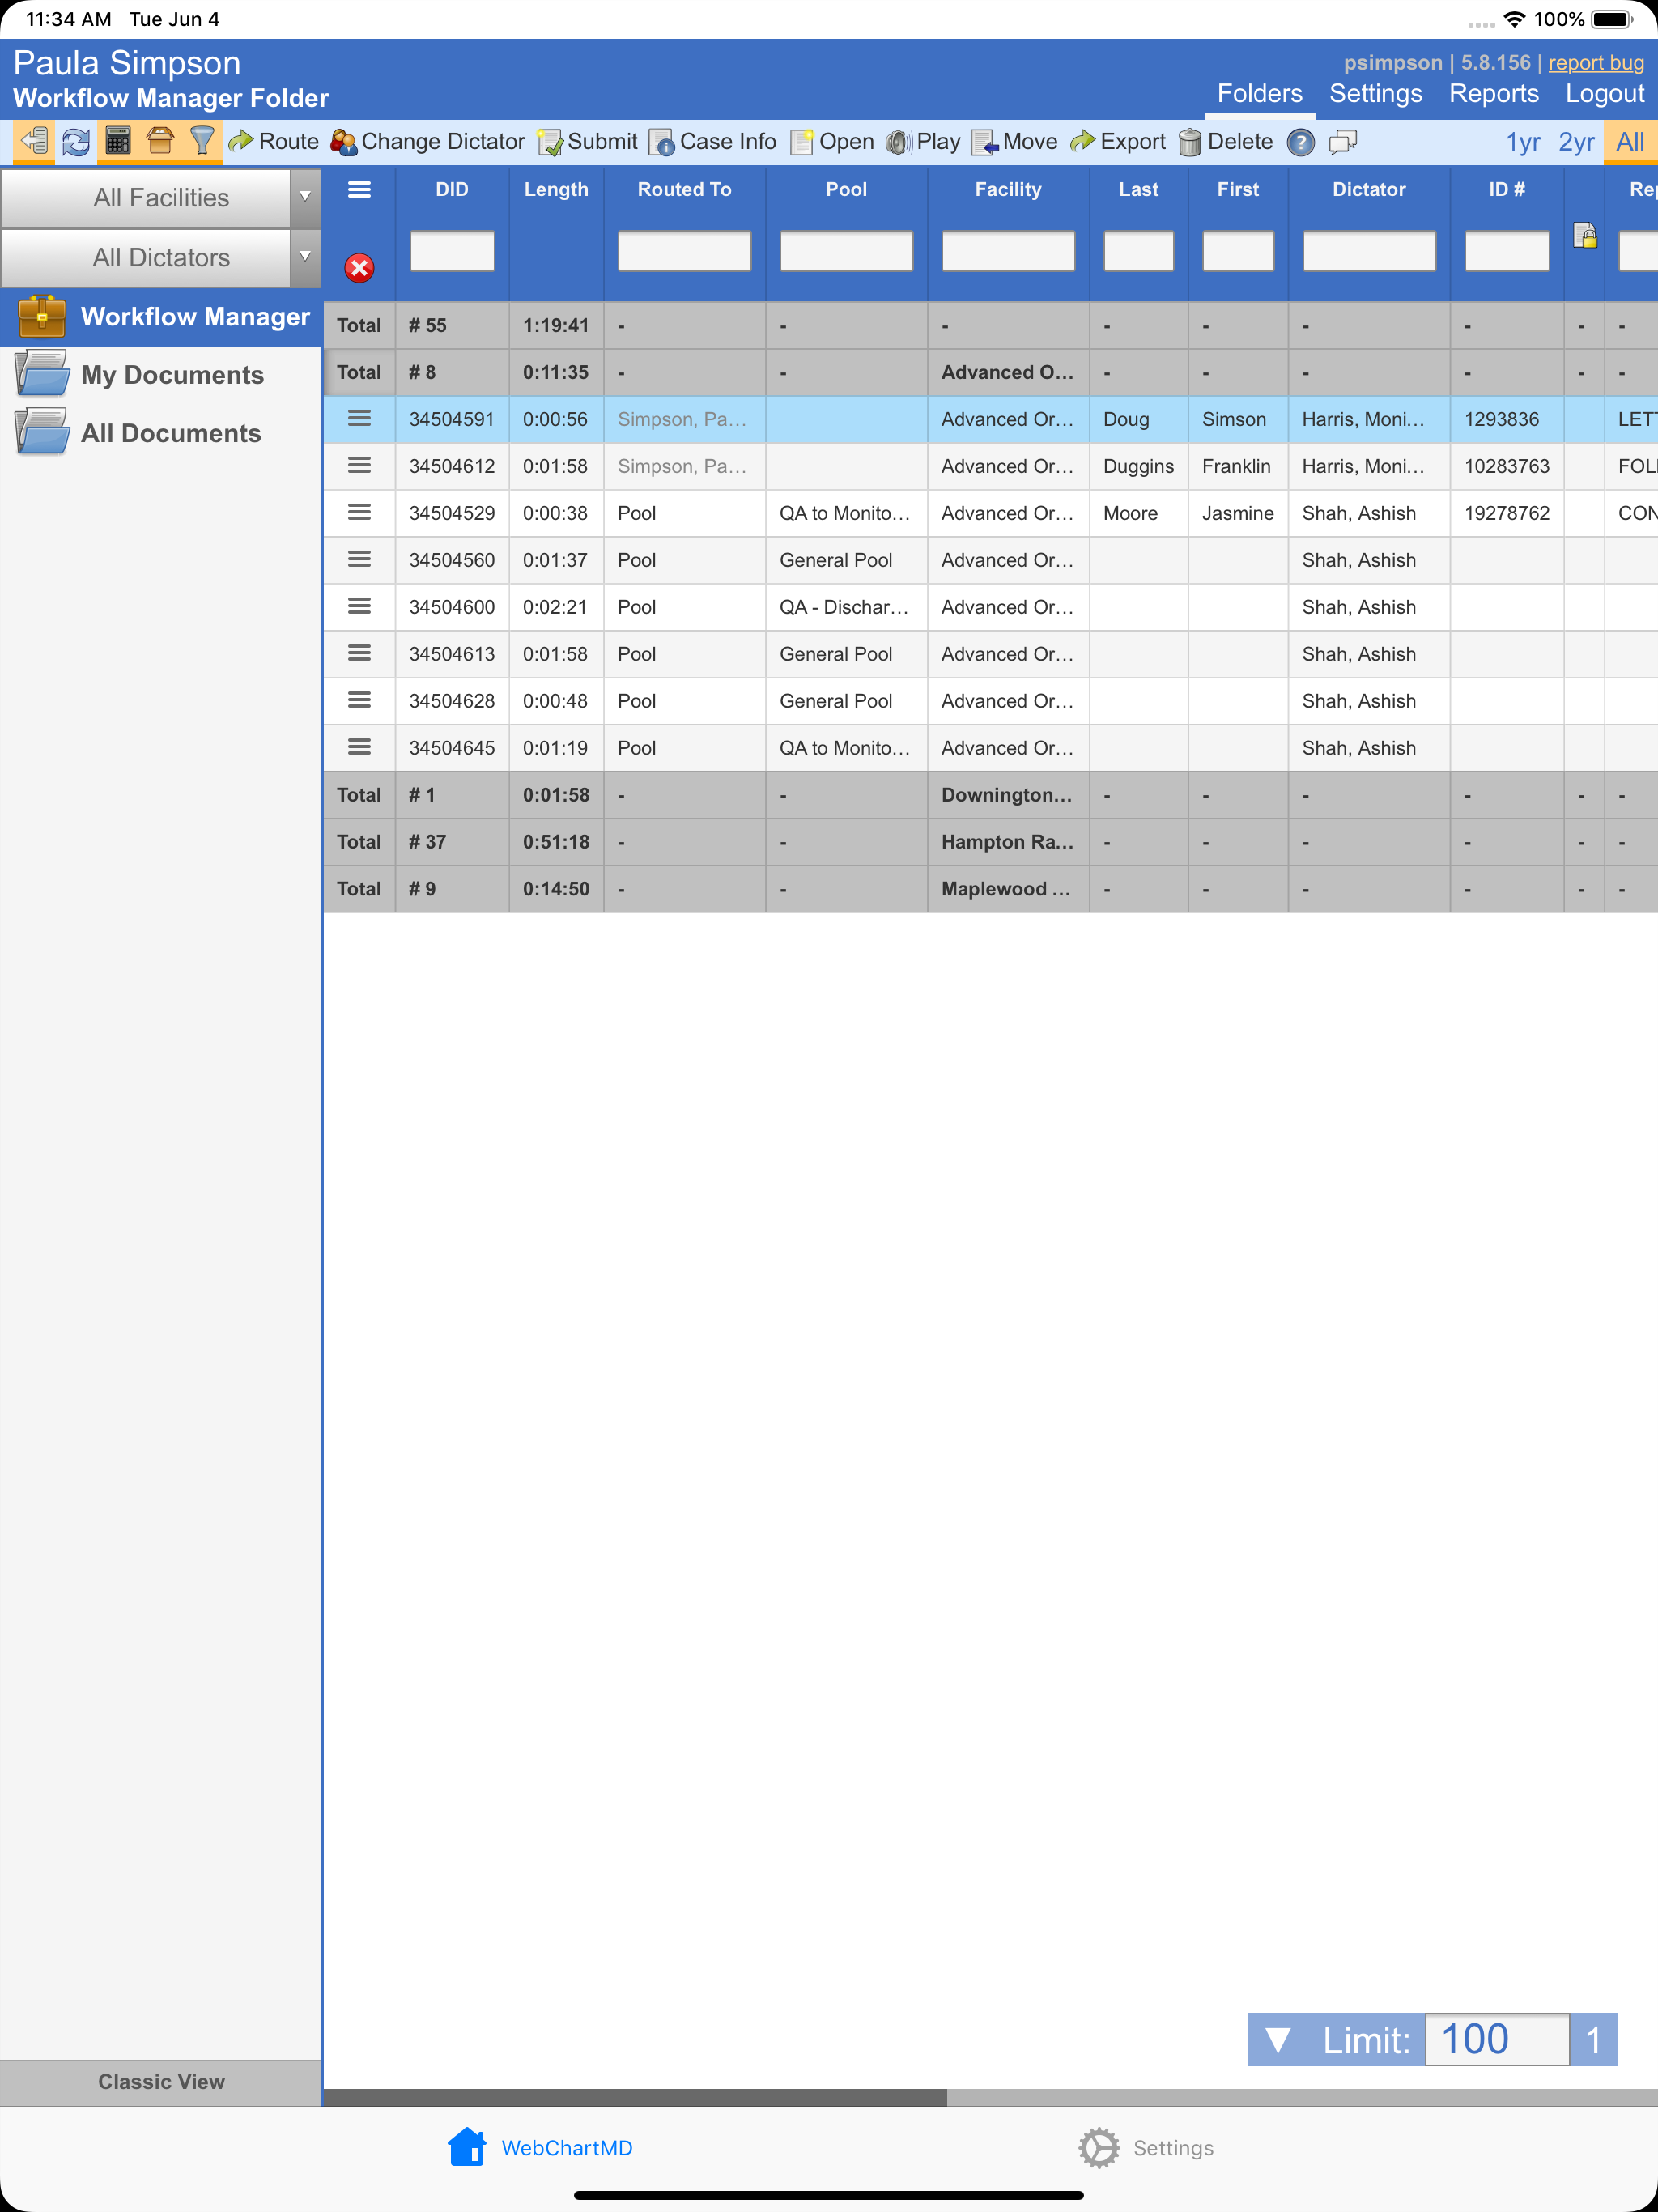Refresh the document list
Screen dimensions: 1658x2212
(76, 141)
